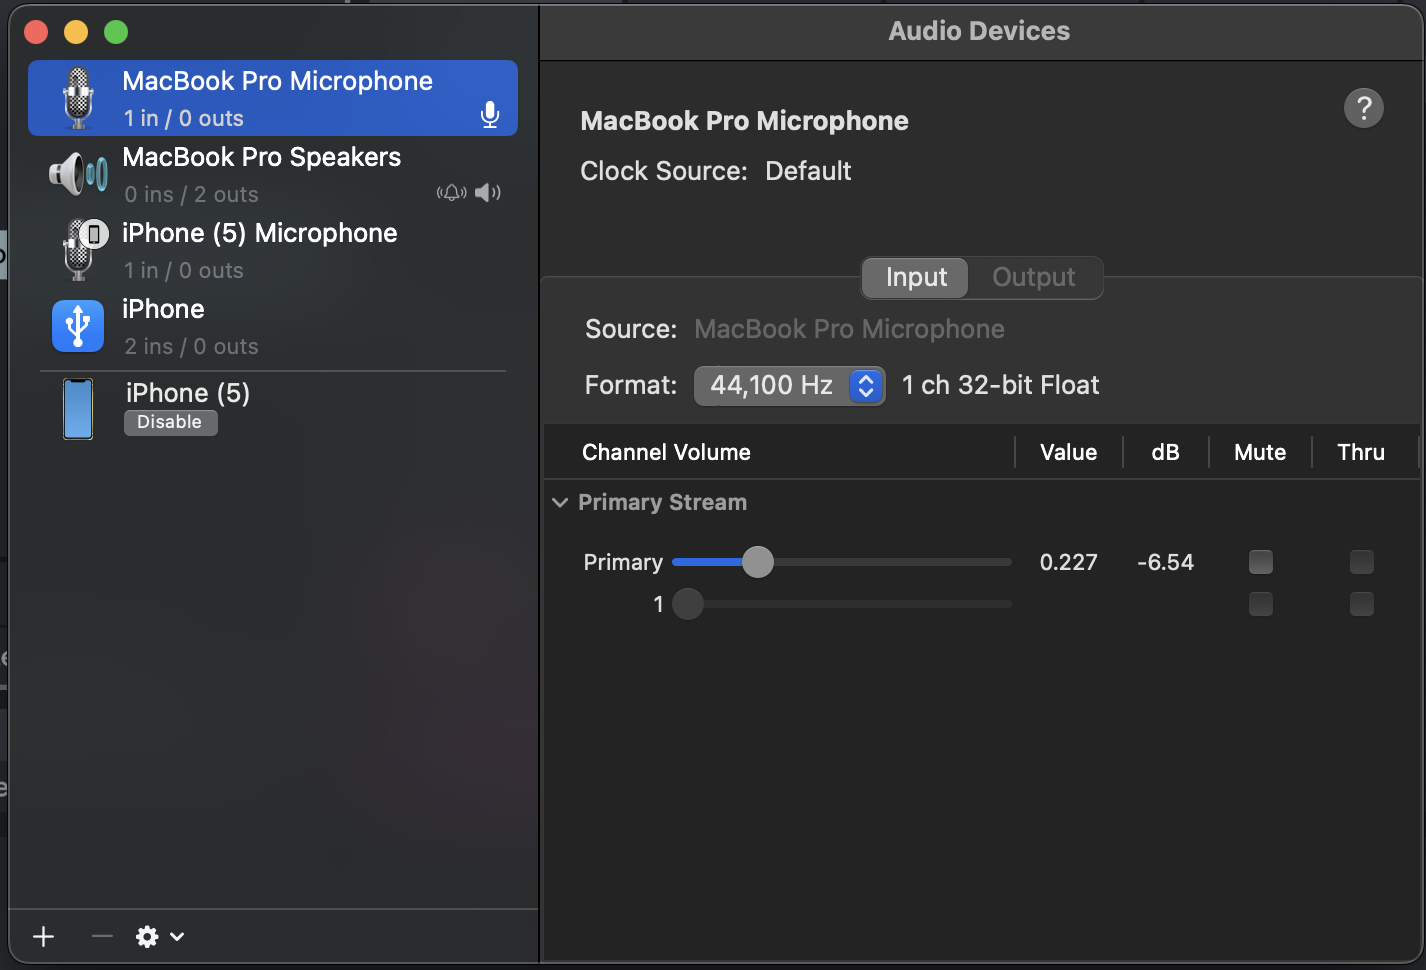Switch to the Output tab
This screenshot has width=1426, height=970.
pos(1033,277)
